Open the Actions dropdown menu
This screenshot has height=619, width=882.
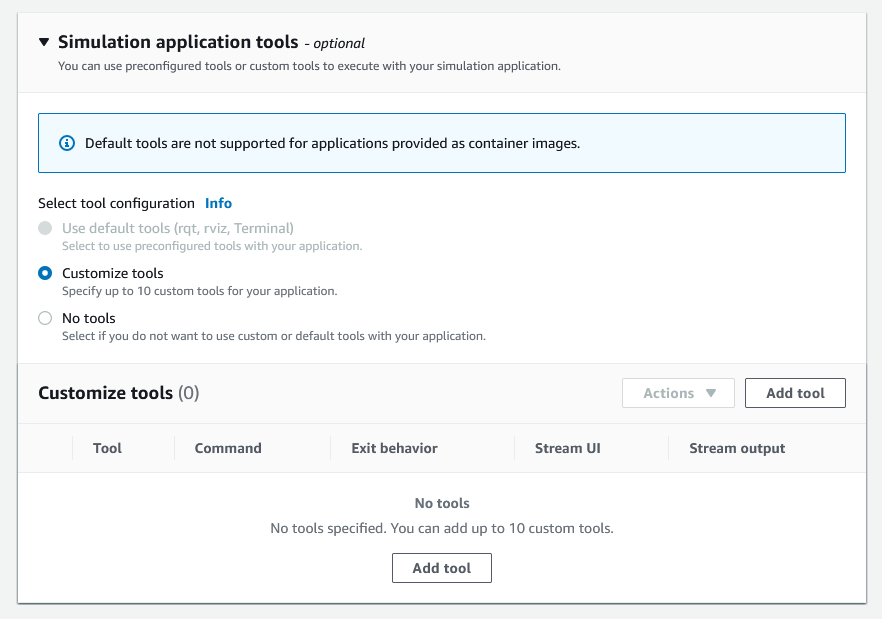pyautogui.click(x=678, y=393)
